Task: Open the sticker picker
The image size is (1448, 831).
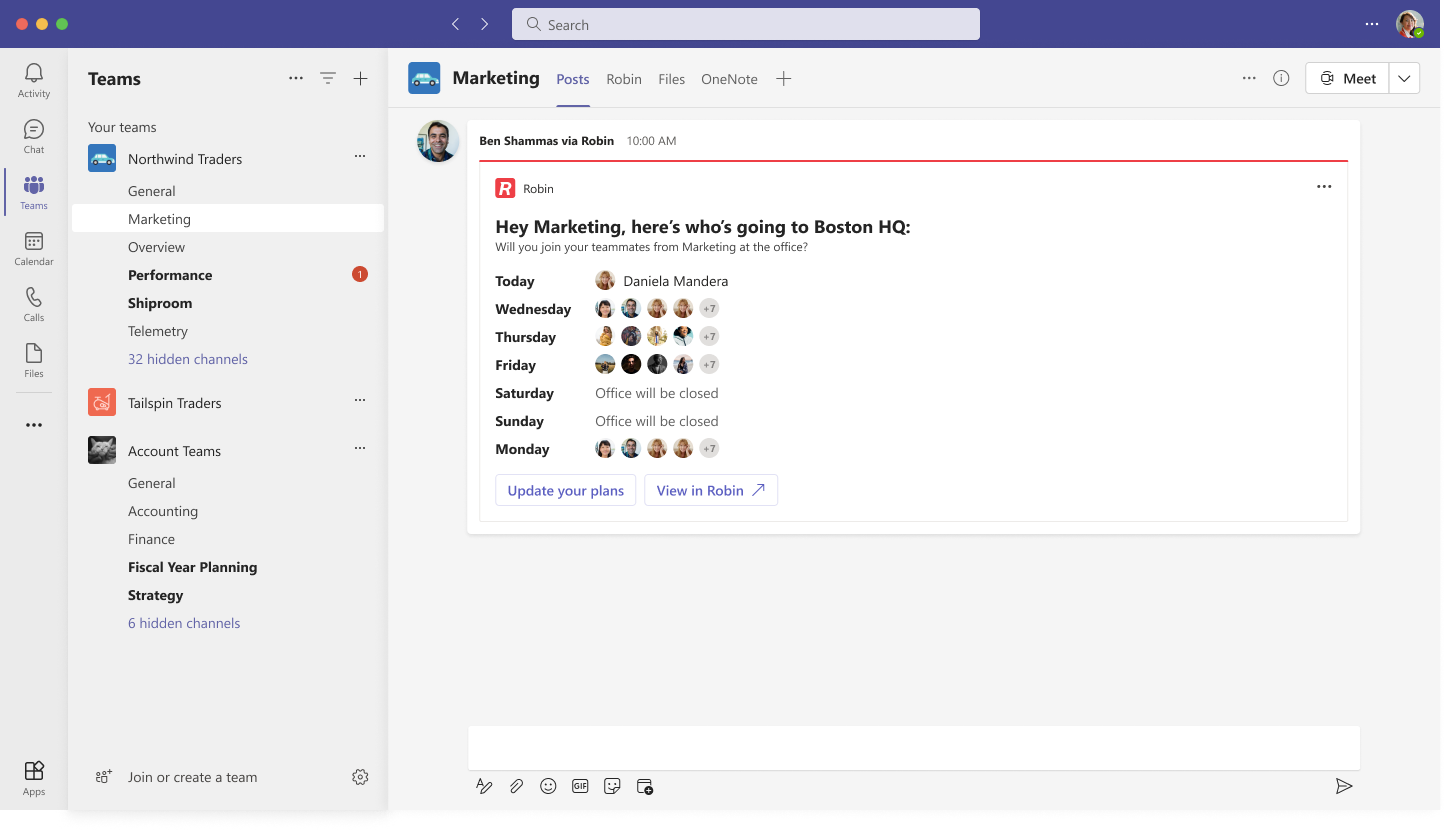Action: pos(612,786)
